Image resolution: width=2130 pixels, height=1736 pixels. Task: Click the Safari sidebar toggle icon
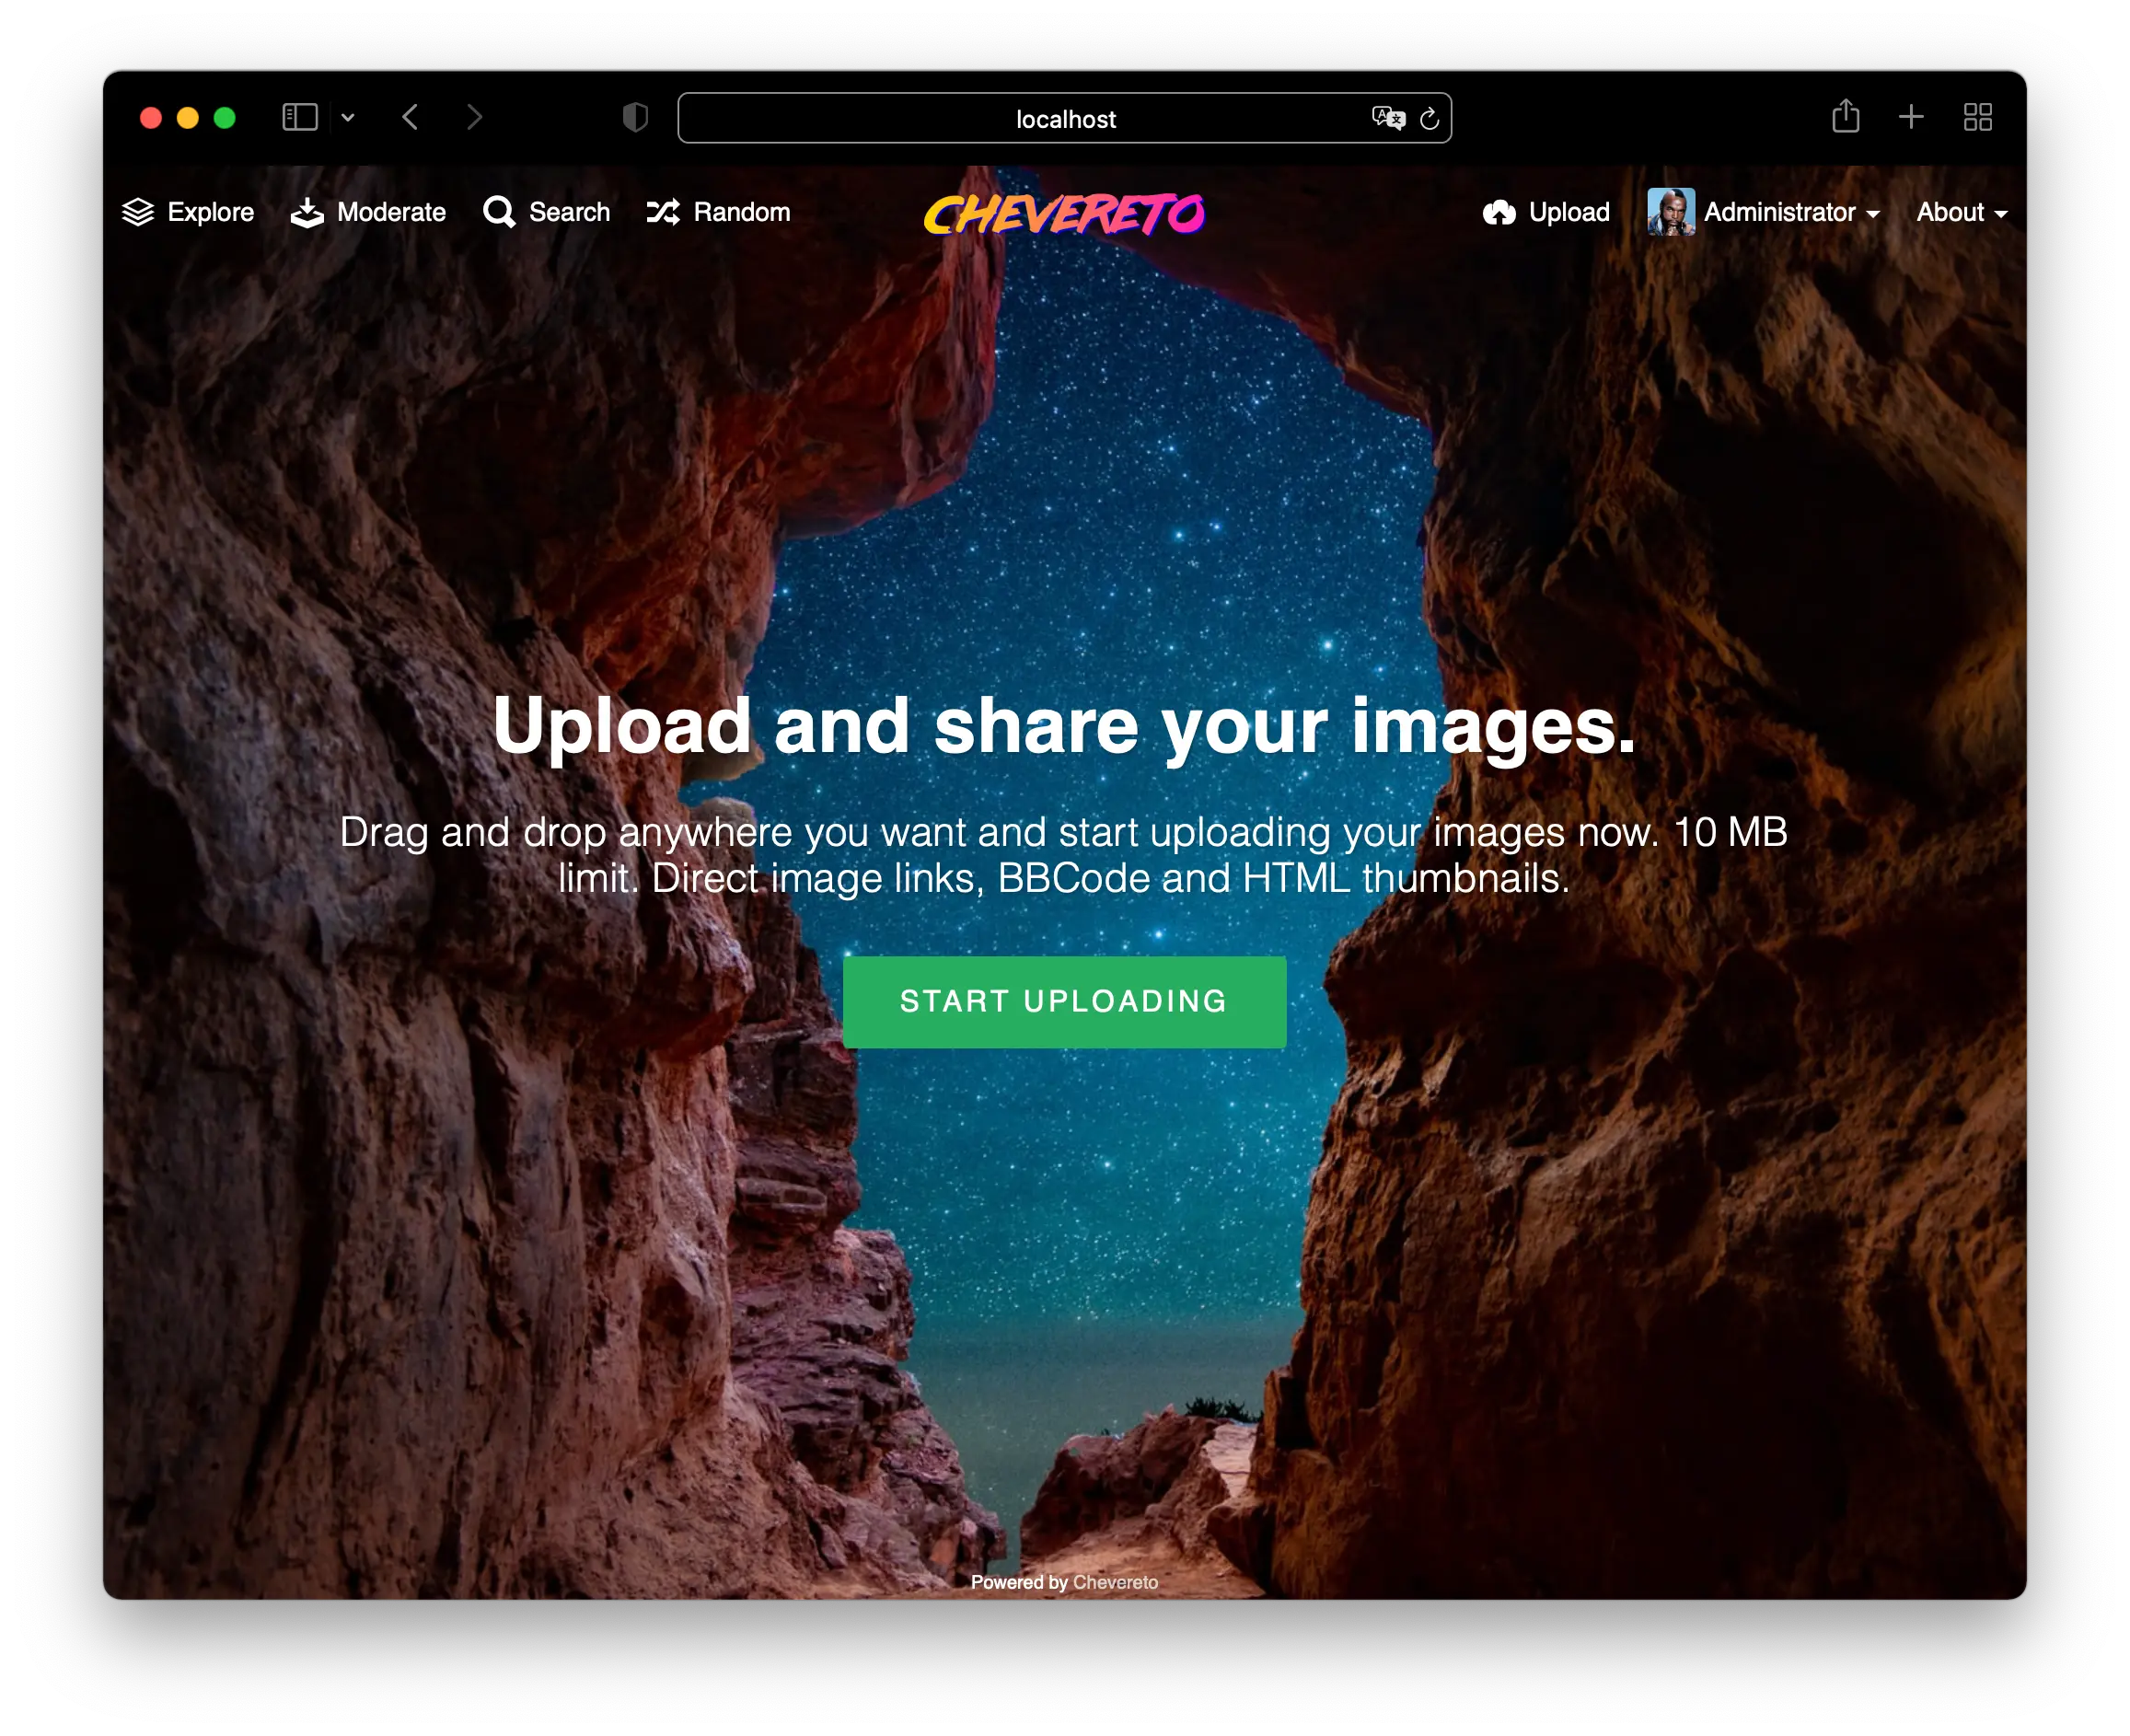299,118
